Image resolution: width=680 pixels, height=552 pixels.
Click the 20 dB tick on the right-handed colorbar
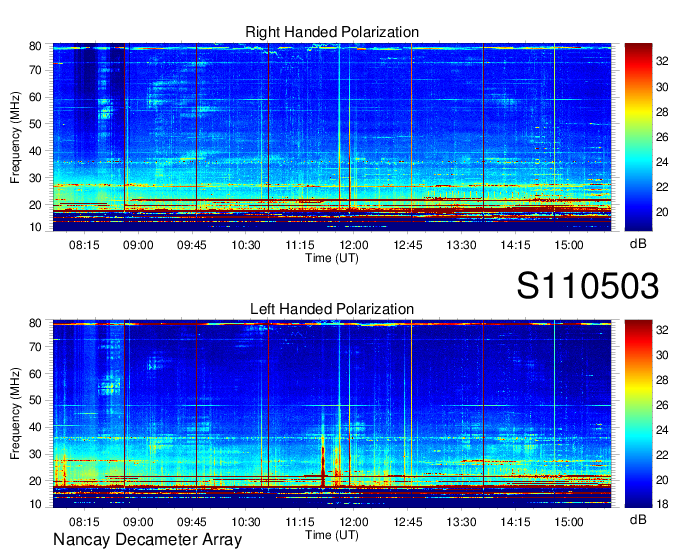point(662,212)
